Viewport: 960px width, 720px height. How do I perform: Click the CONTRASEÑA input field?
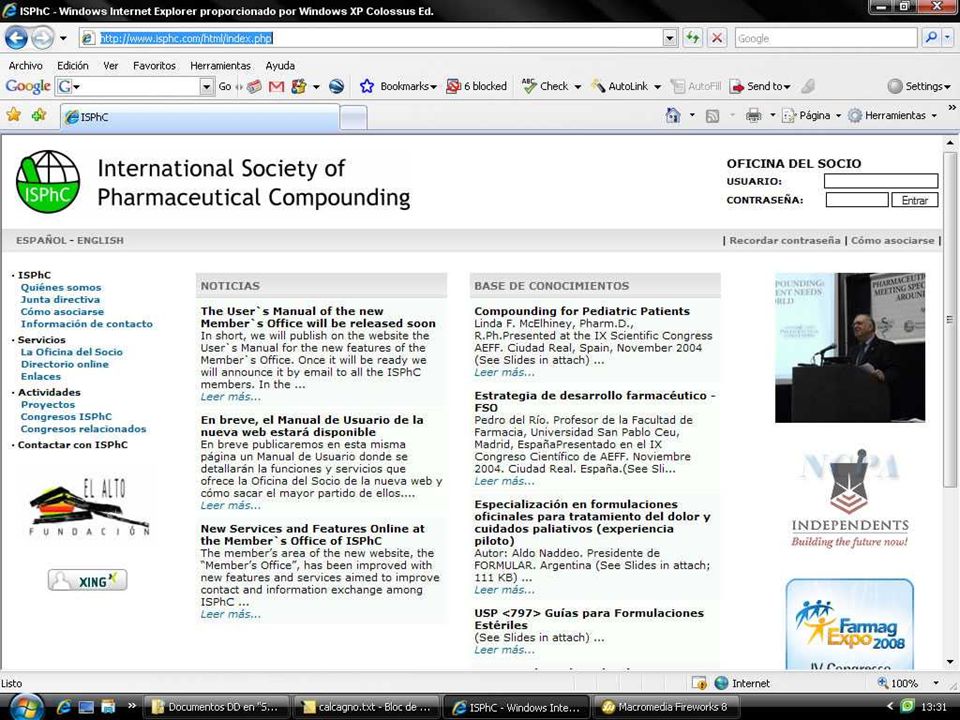tap(857, 200)
